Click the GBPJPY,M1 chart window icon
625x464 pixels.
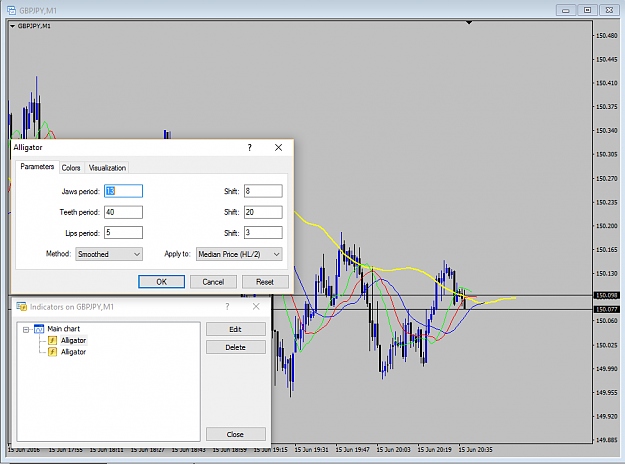click(x=12, y=10)
